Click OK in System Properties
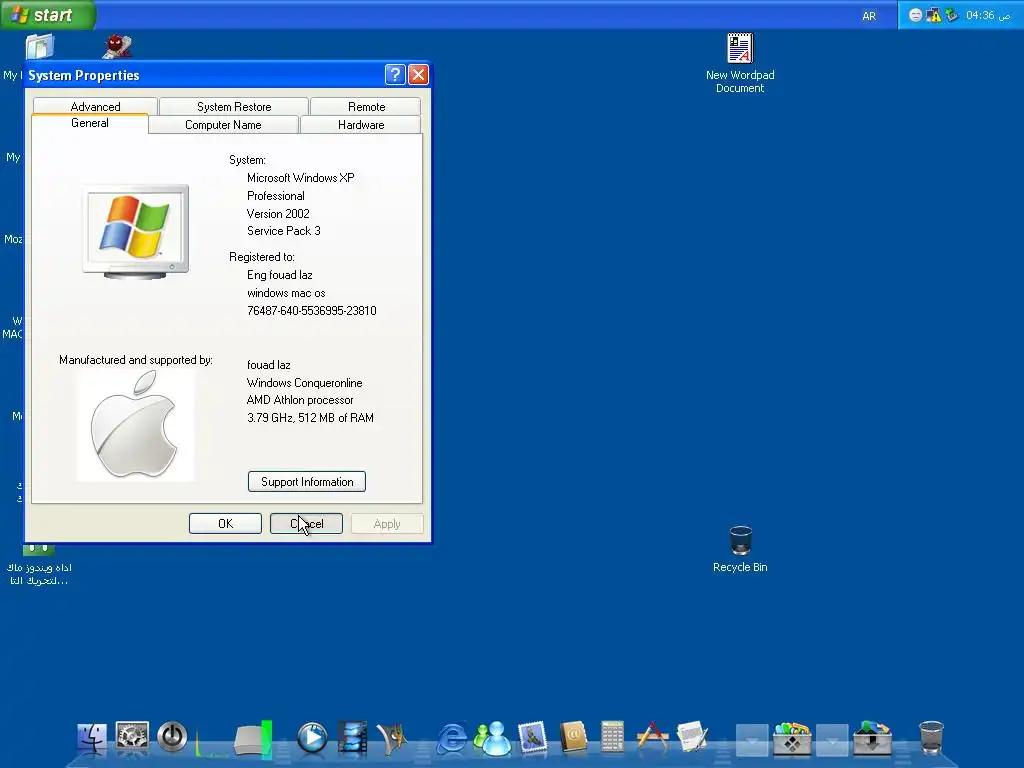Image resolution: width=1024 pixels, height=768 pixels. tap(225, 524)
